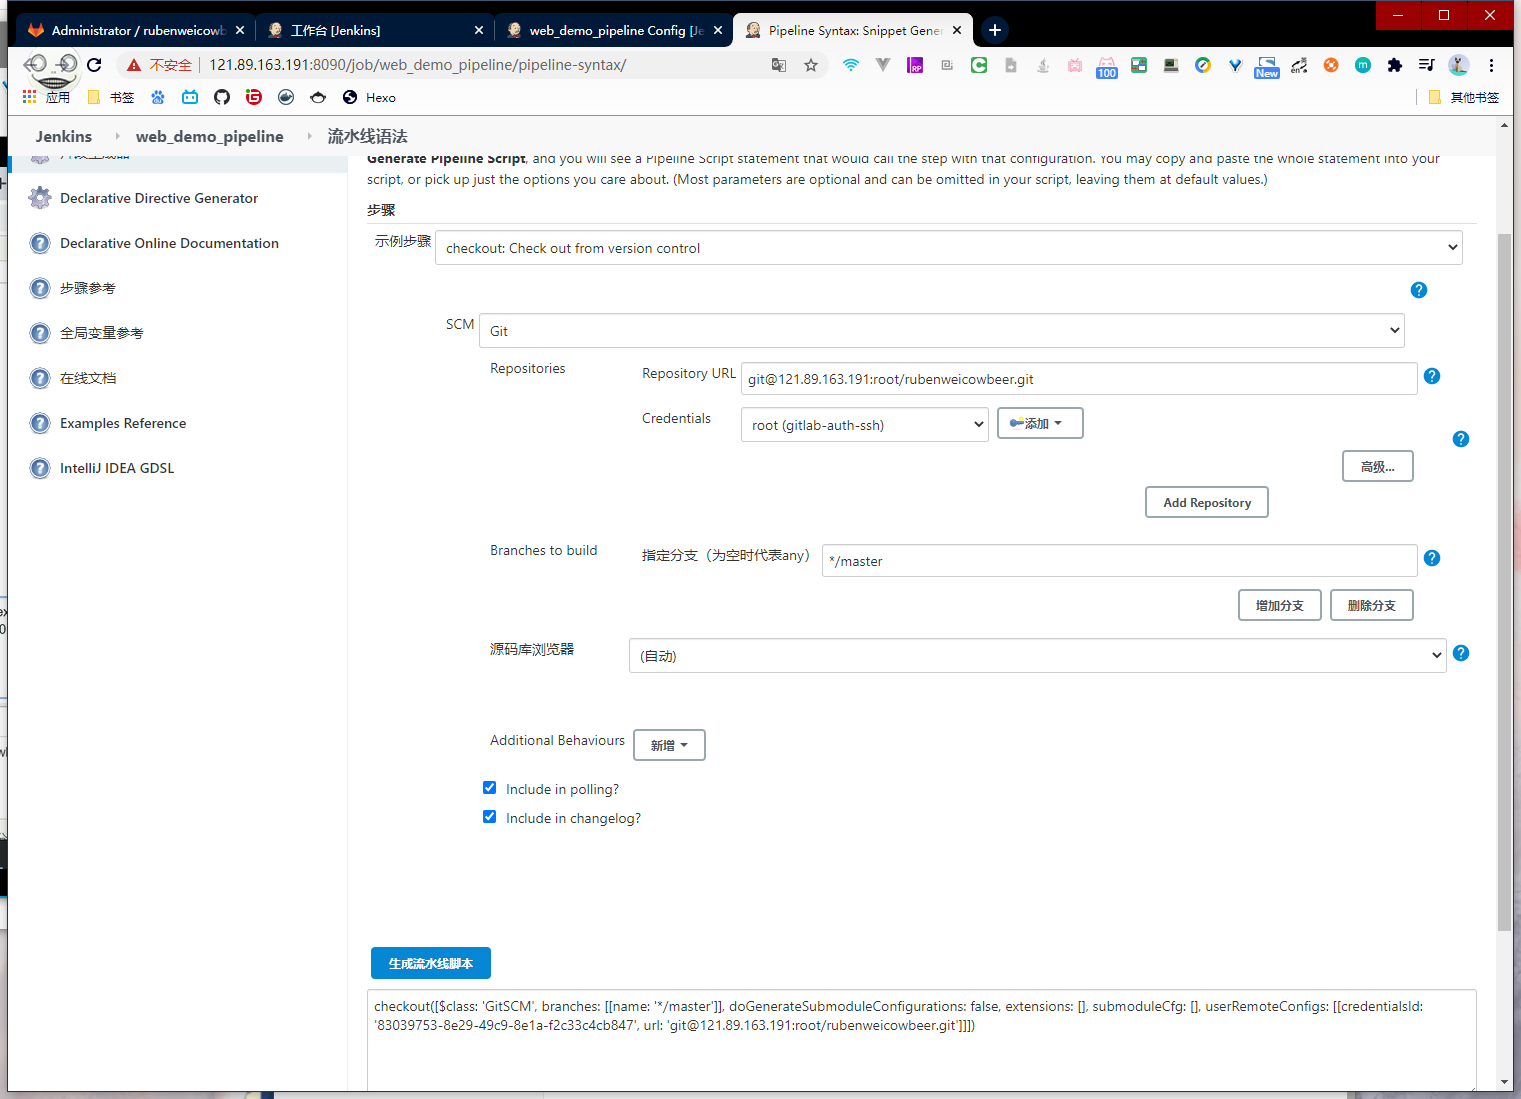Viewport: 1521px width, 1099px height.
Task: Click the page's vertical scrollbar thumb
Action: [1504, 580]
